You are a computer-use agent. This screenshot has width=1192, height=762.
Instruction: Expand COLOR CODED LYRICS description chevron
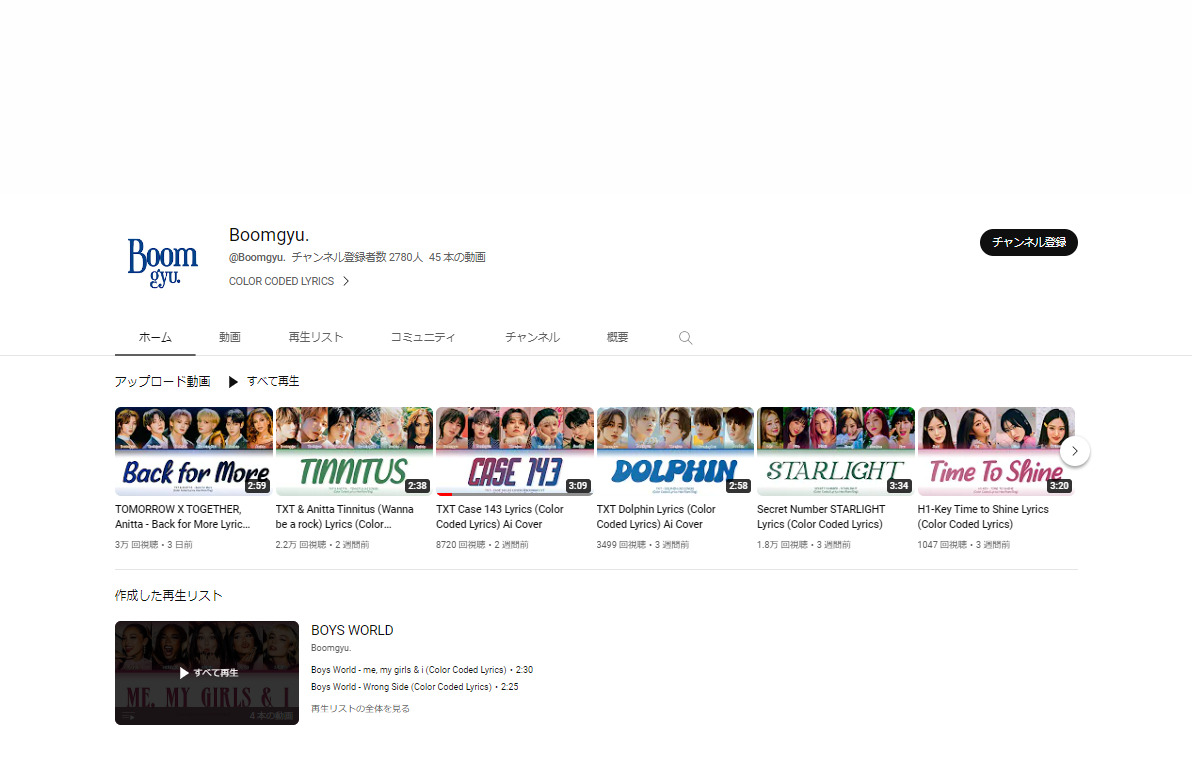[346, 281]
